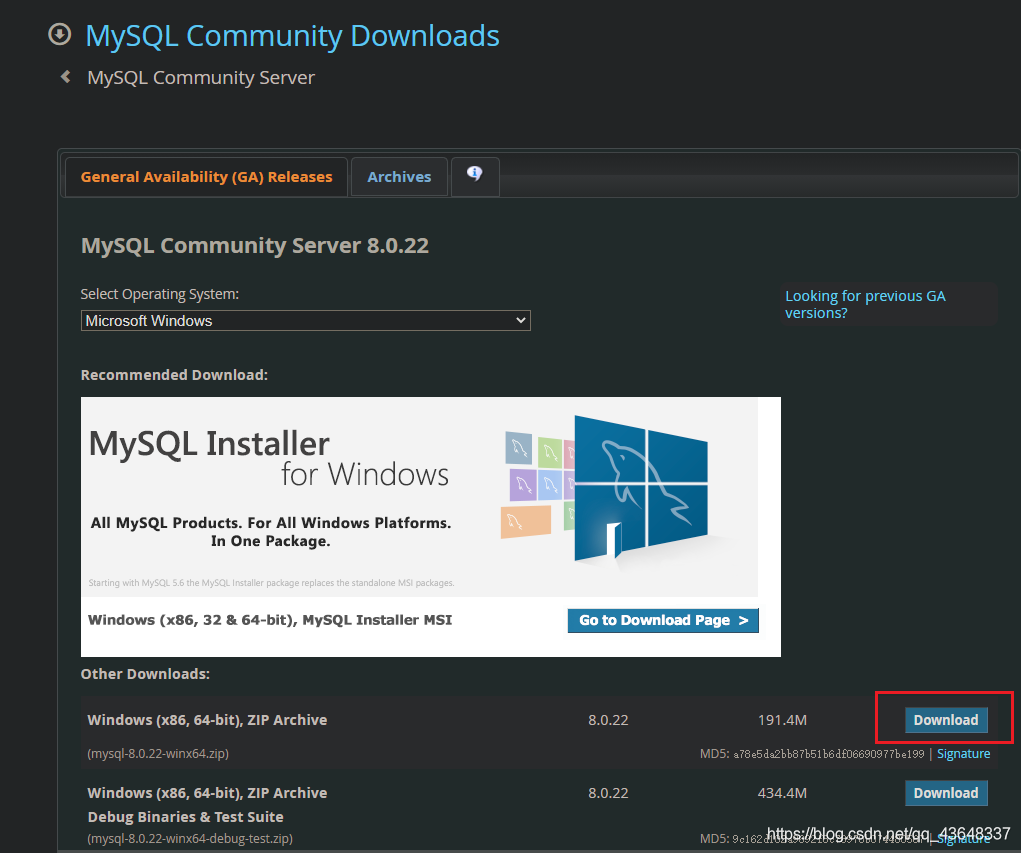Image resolution: width=1021 pixels, height=853 pixels.
Task: Open the information icon tab
Action: [475, 174]
